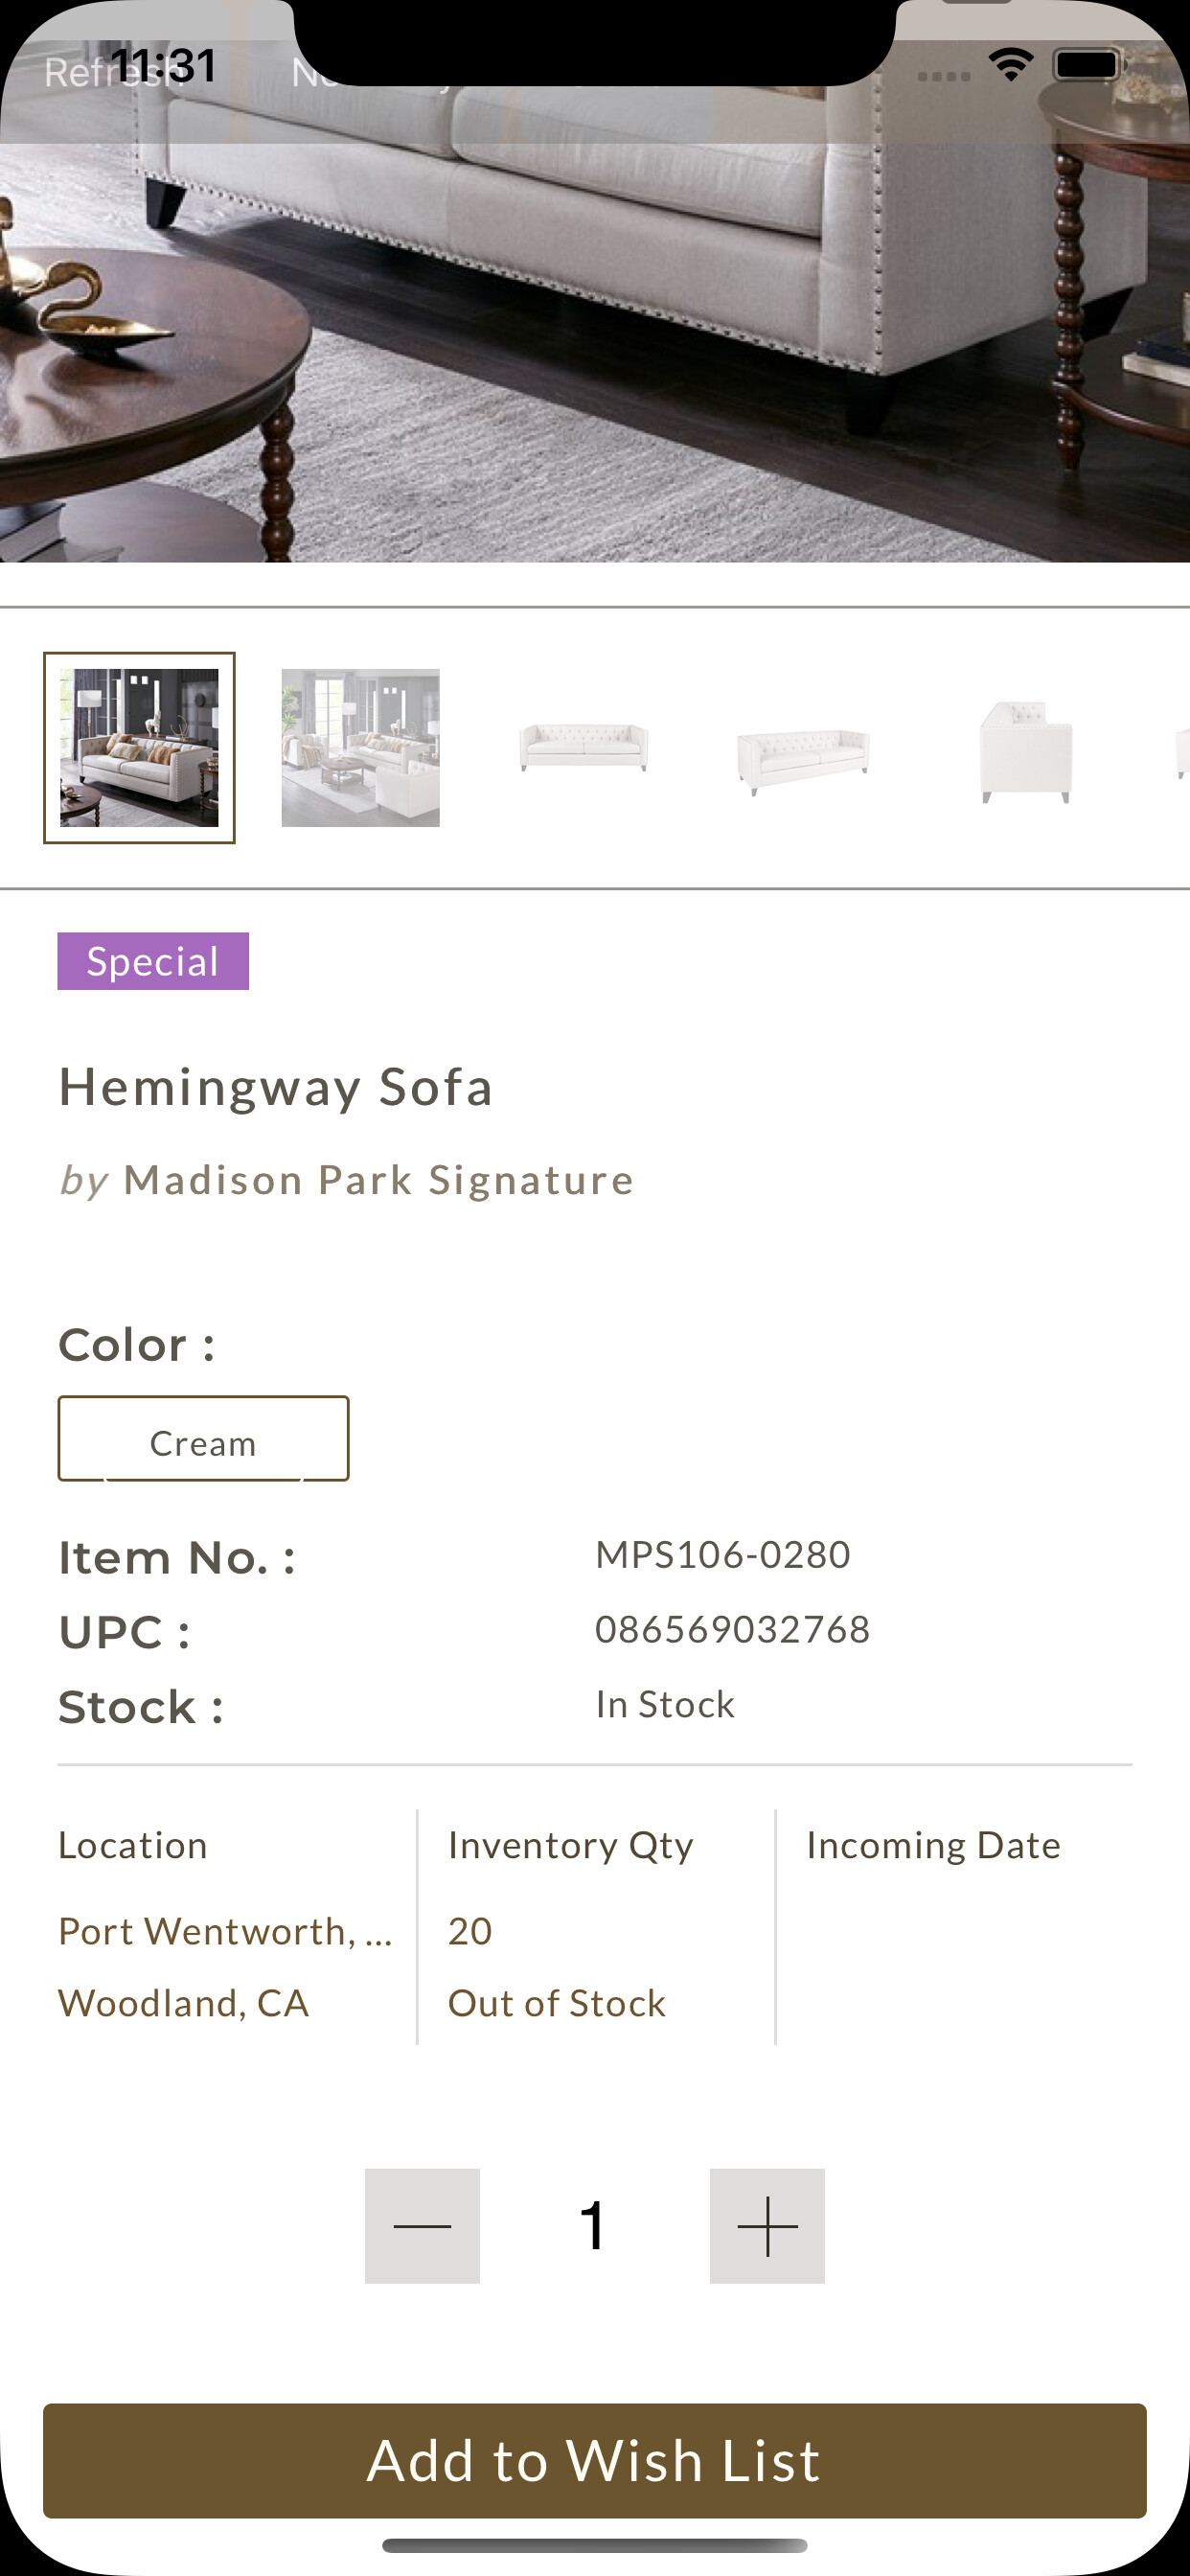Screen dimensions: 1190x2576
Task: Tap the minus quantity button
Action: pos(422,2225)
